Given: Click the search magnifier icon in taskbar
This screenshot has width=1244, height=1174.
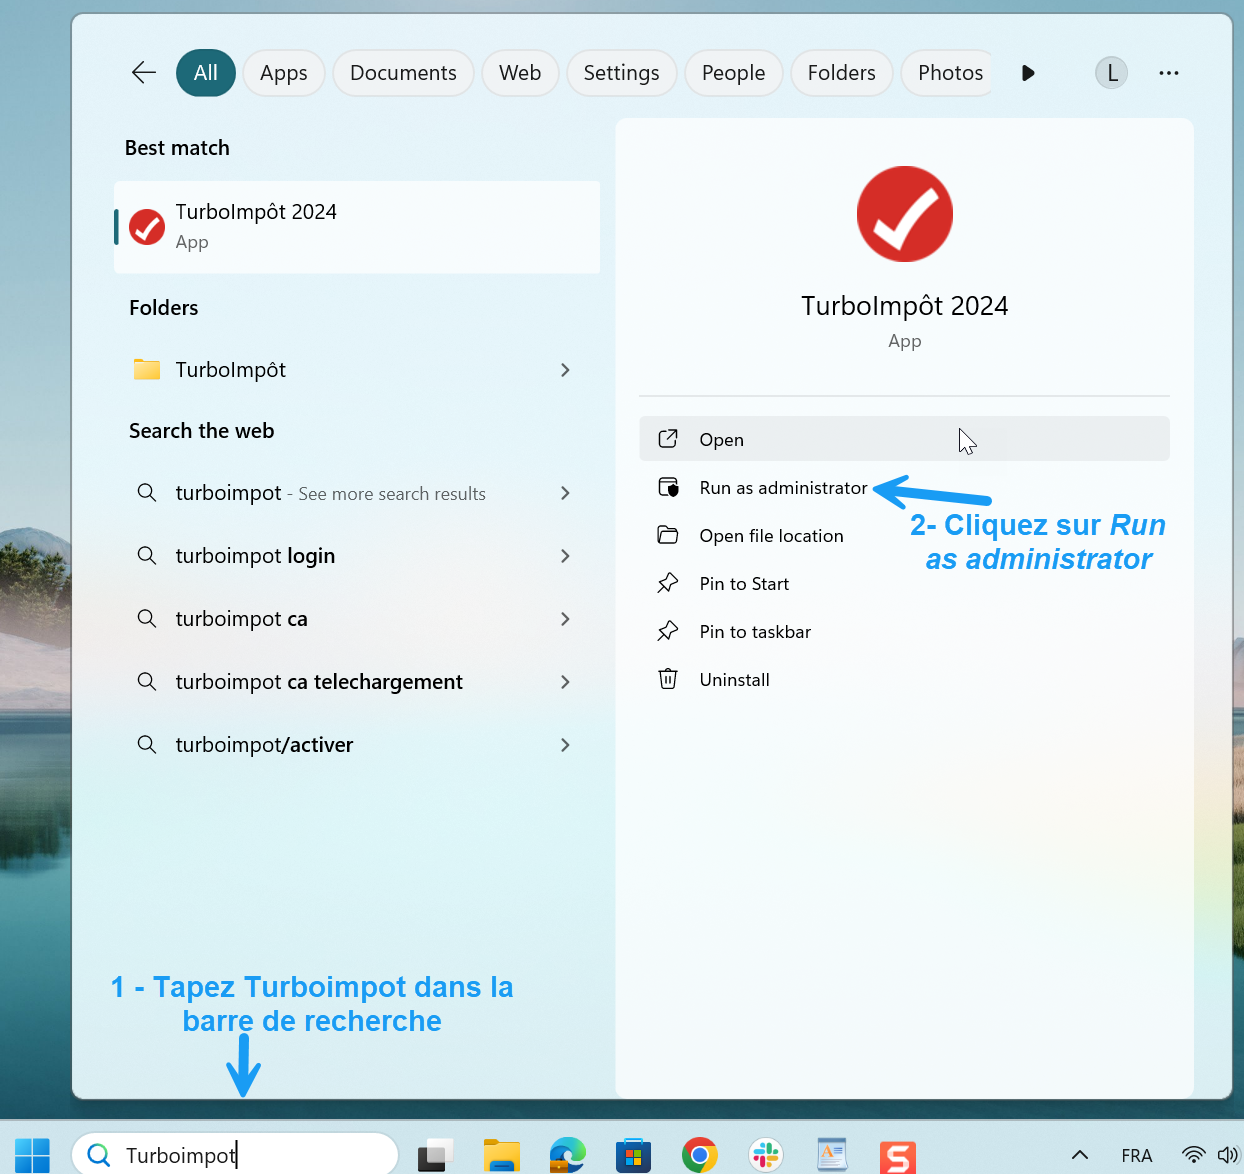Looking at the screenshot, I should pyautogui.click(x=99, y=1155).
